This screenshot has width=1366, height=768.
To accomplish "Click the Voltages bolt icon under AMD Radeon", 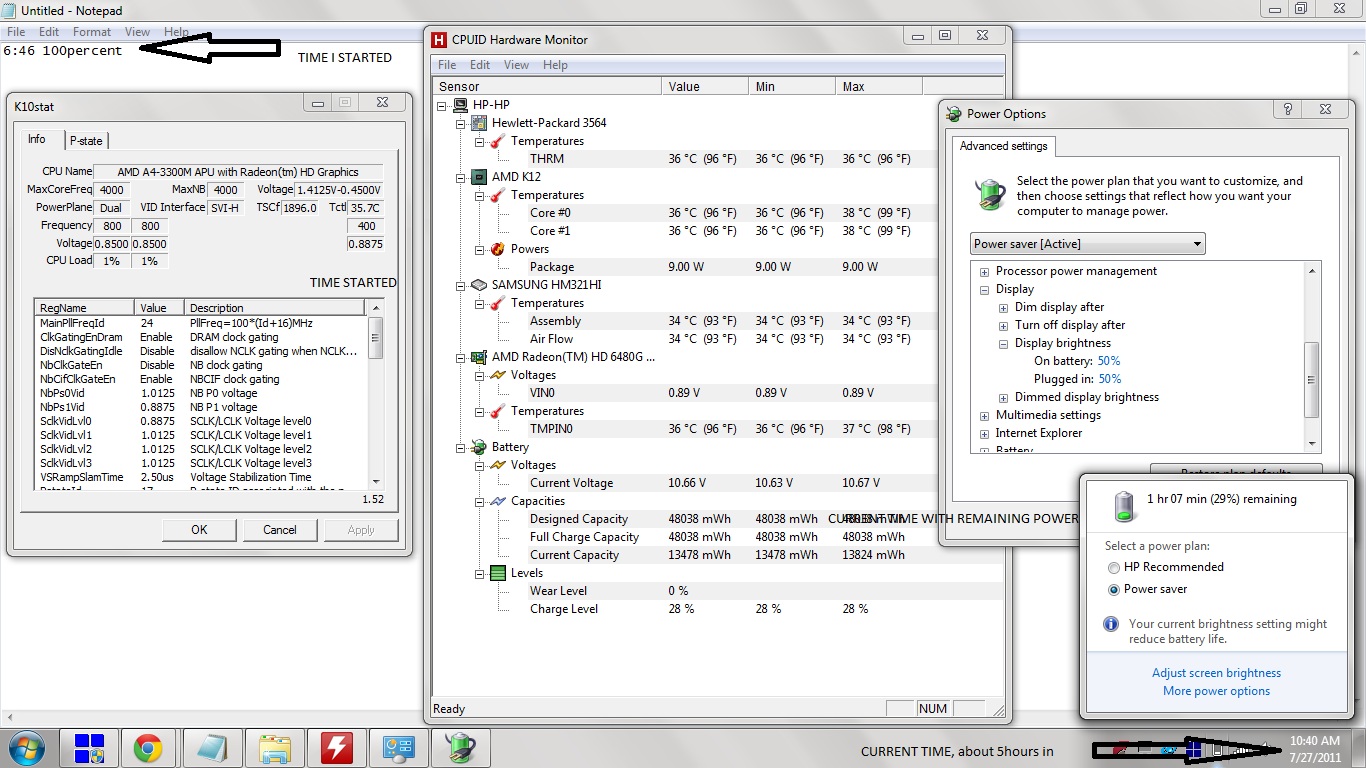I will [497, 375].
